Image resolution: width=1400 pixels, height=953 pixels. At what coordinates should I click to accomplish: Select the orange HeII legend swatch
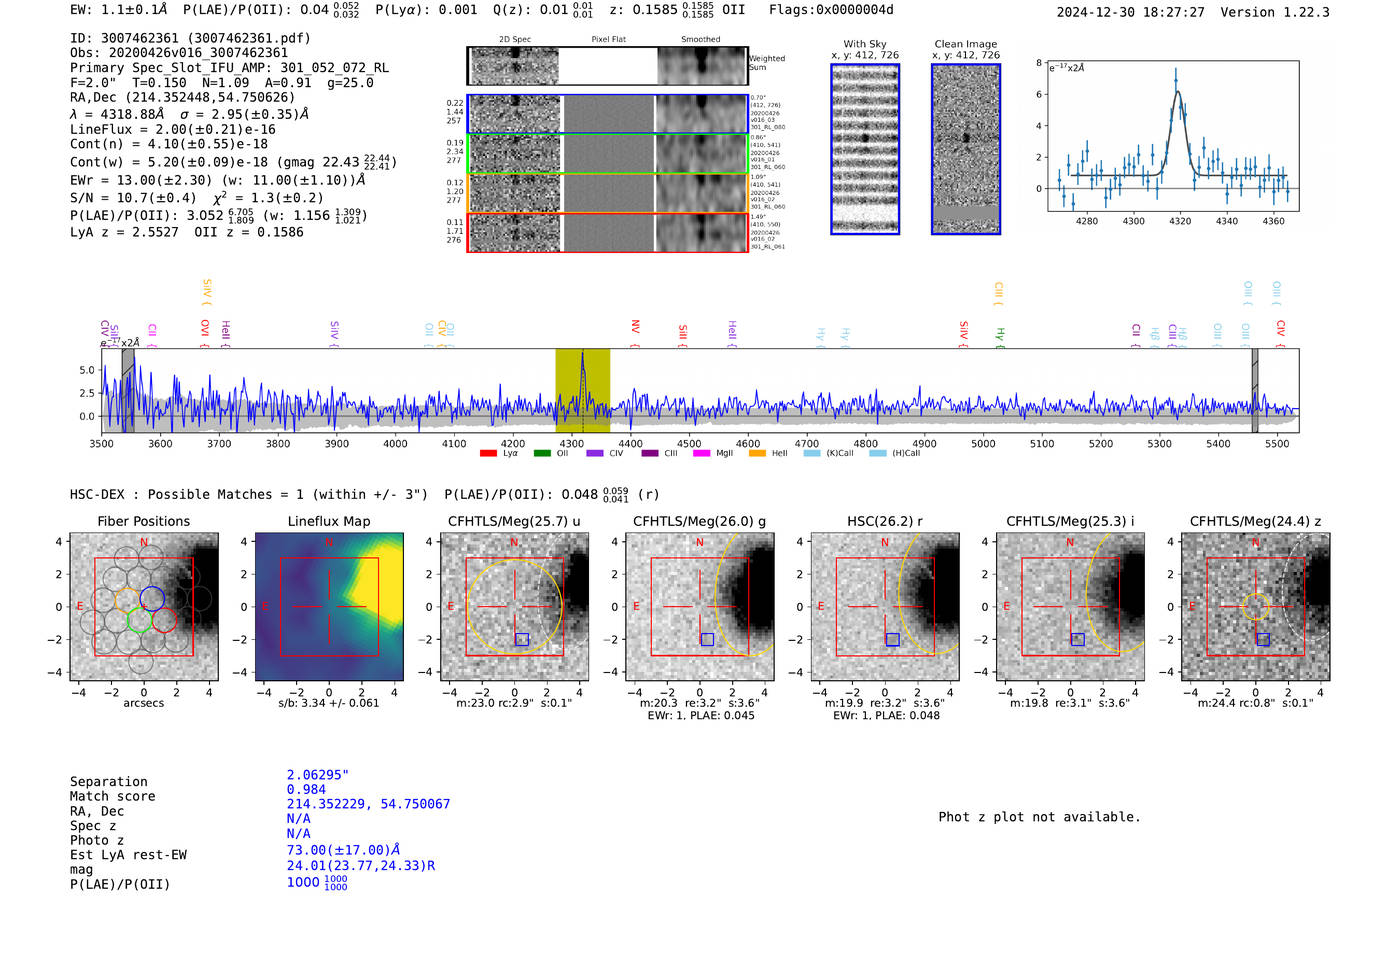(757, 454)
